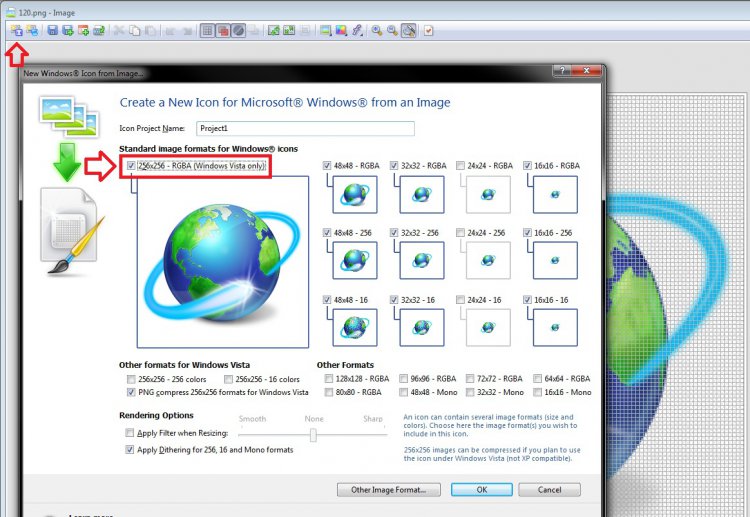Uncheck the 256x256 - RGBA (Windows Vista only) checkbox
750x517 pixels.
tap(130, 165)
